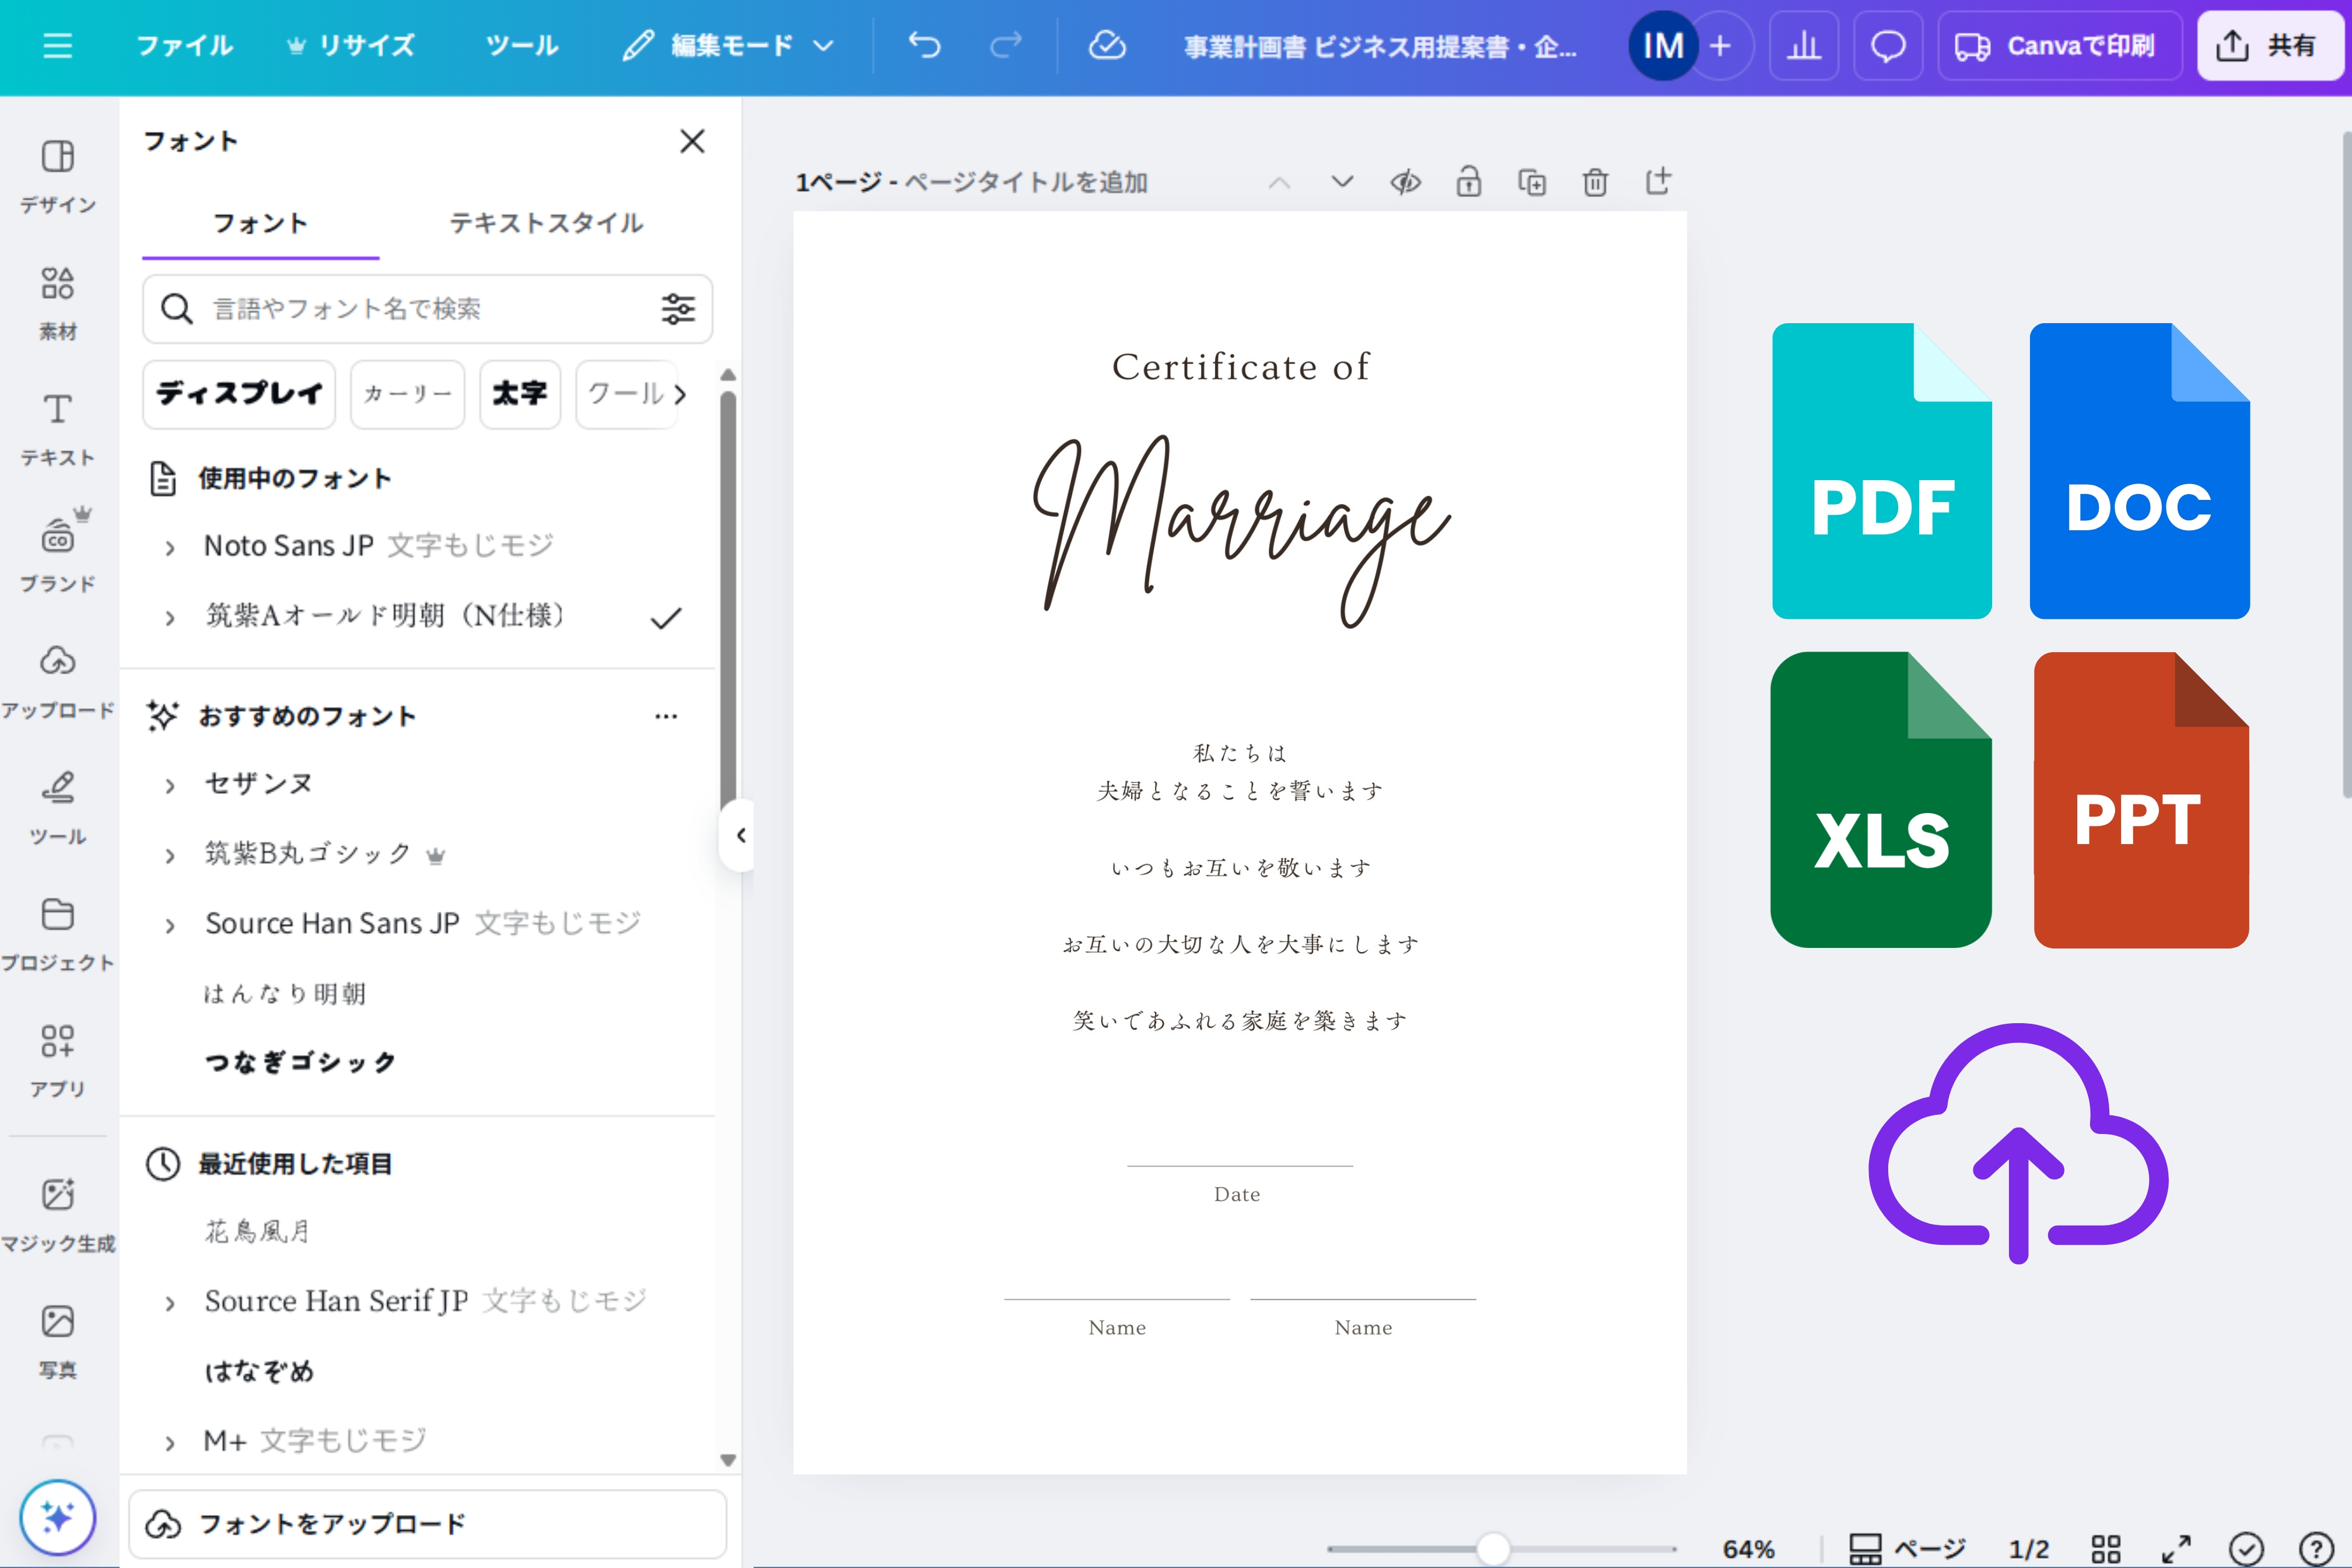2352x1568 pixels.
Task: Open the comments speech bubble
Action: tap(1888, 46)
